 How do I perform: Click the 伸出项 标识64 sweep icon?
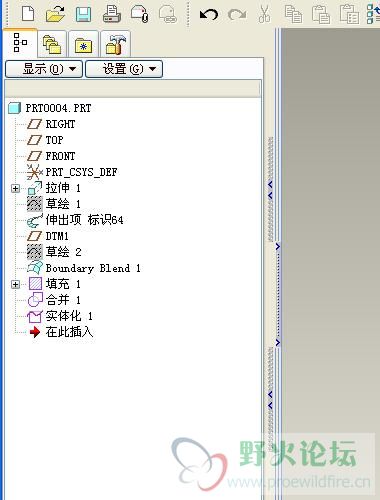click(35, 220)
